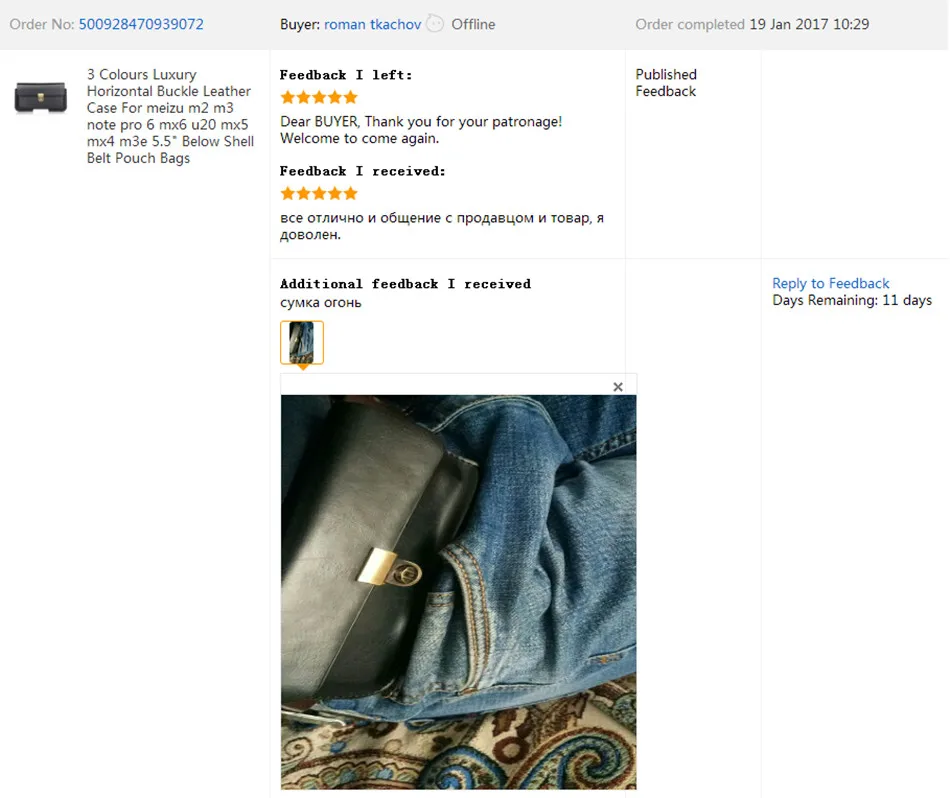Click third star of Feedback I received rating
This screenshot has width=950, height=798.
pos(319,193)
